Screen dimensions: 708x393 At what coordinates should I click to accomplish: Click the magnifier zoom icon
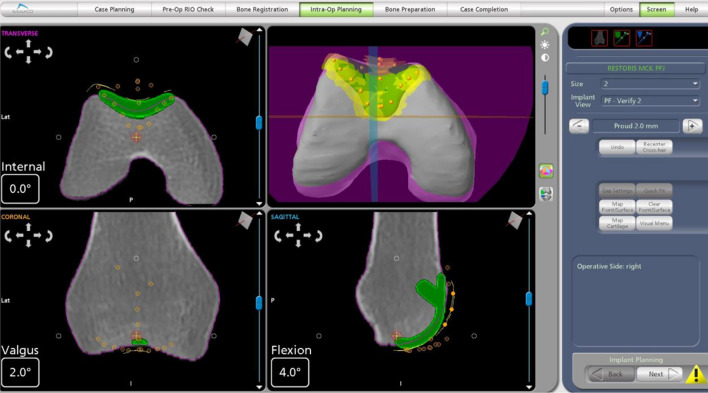[545, 32]
